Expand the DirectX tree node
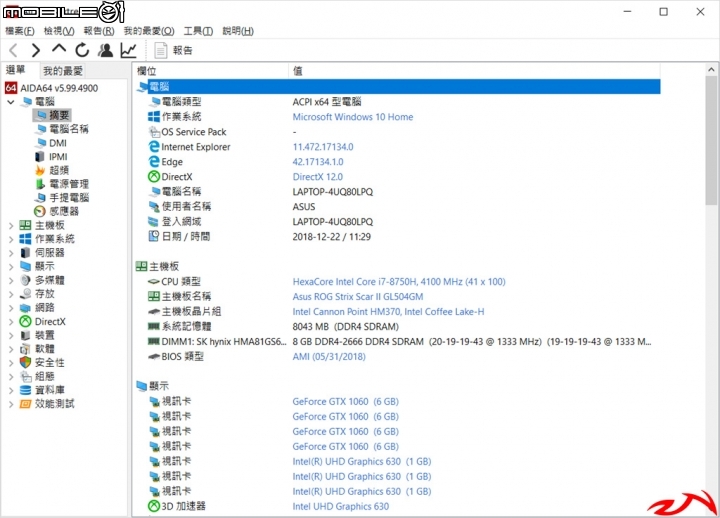This screenshot has width=720, height=518. pos(11,321)
